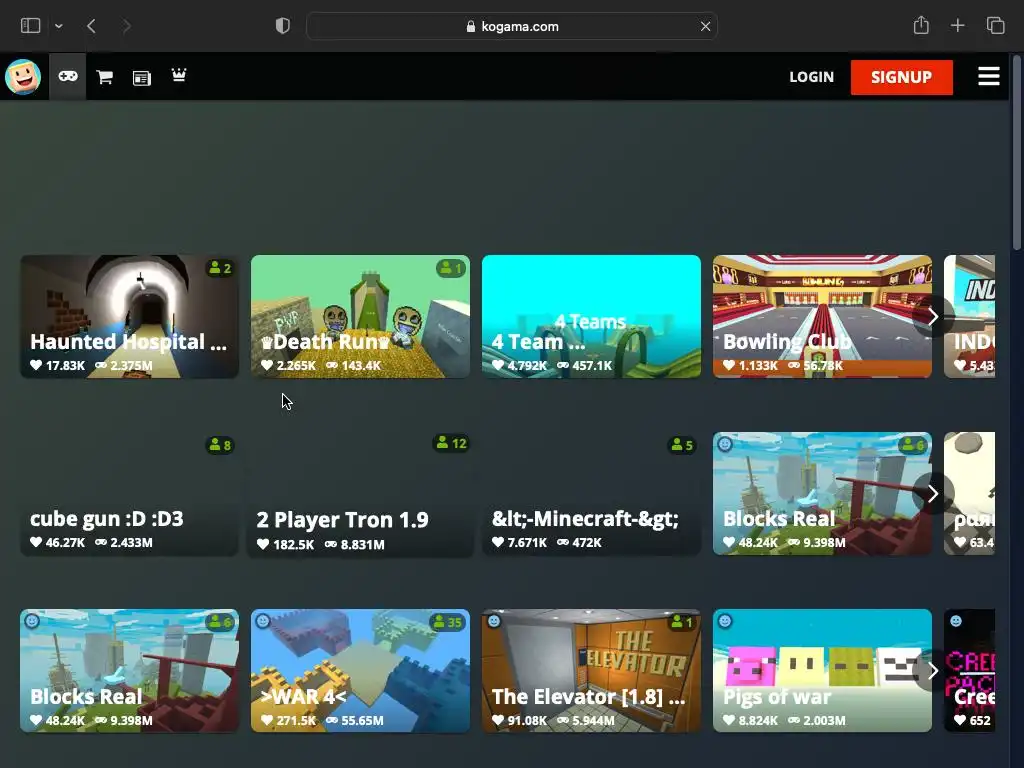Image resolution: width=1024 pixels, height=768 pixels.
Task: Click the 8 players badge on cube gun
Action: click(220, 445)
